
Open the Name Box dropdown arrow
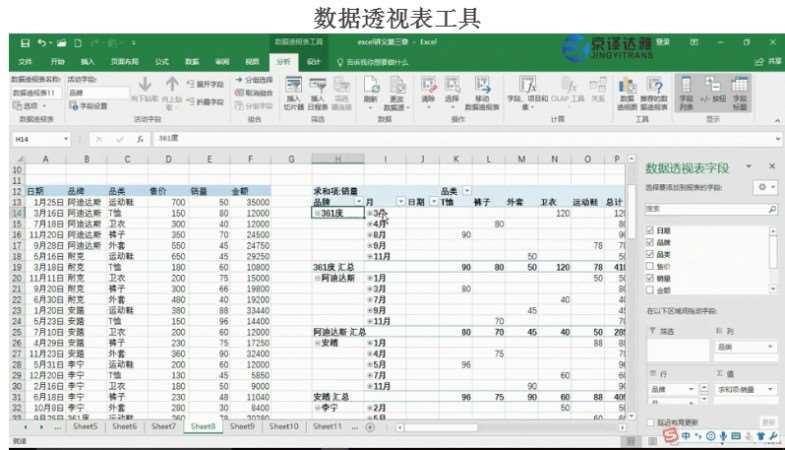pyautogui.click(x=66, y=139)
